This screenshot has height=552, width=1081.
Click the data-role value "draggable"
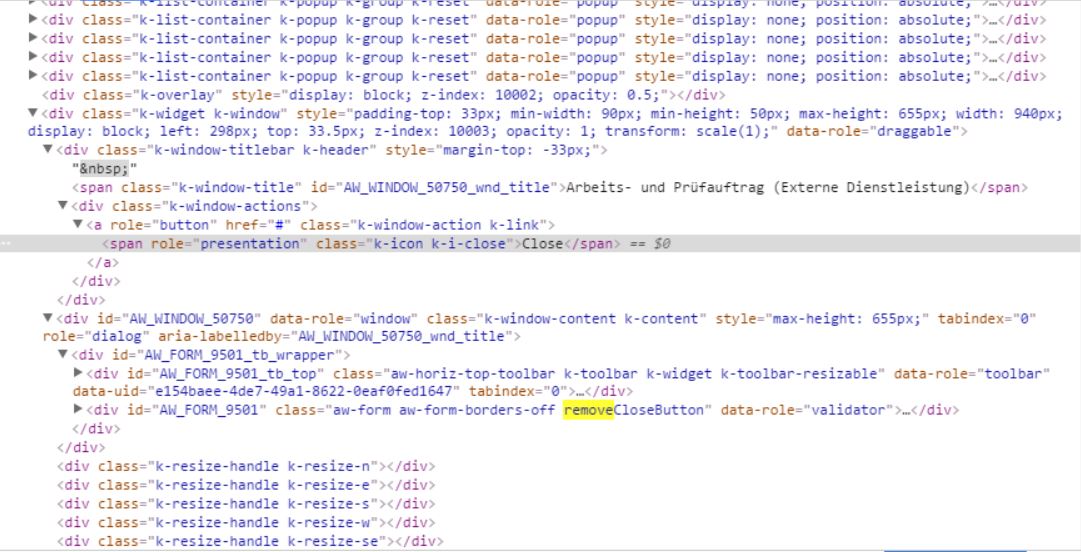click(x=913, y=131)
